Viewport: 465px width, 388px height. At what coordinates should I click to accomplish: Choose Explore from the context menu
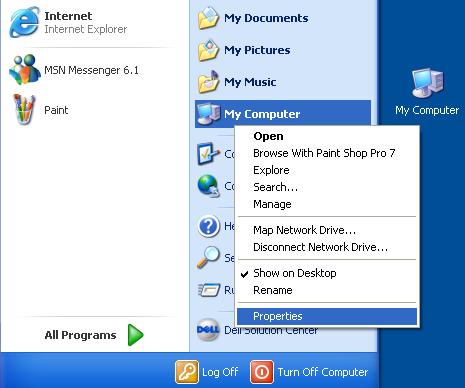click(327, 170)
